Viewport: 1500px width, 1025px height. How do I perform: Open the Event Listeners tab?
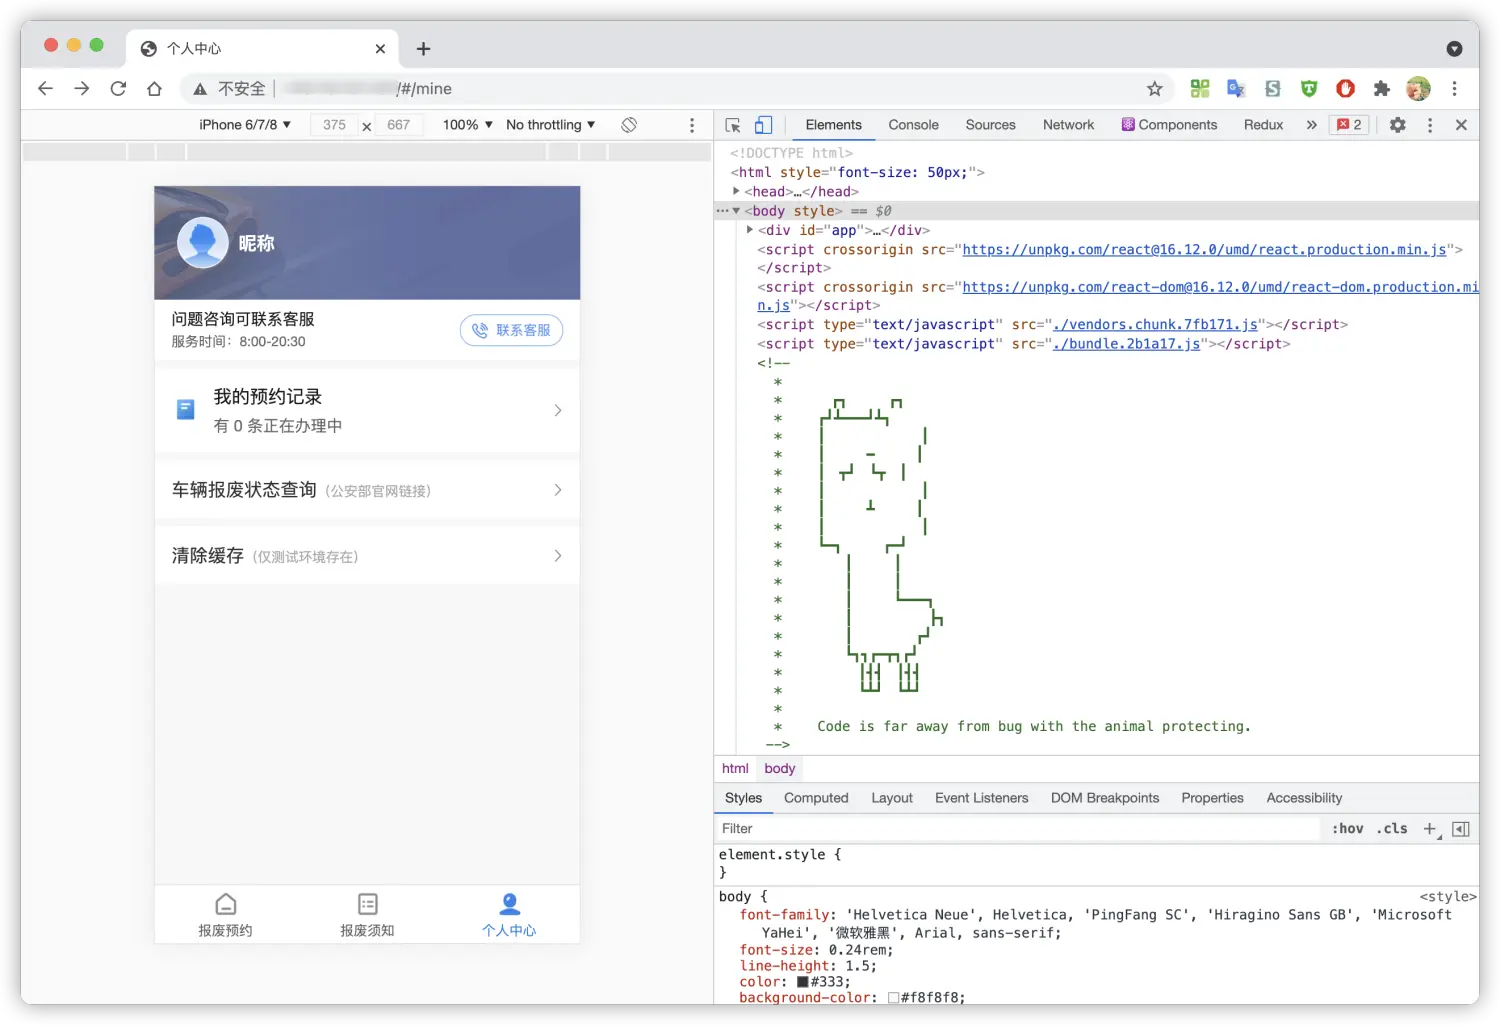(x=981, y=798)
